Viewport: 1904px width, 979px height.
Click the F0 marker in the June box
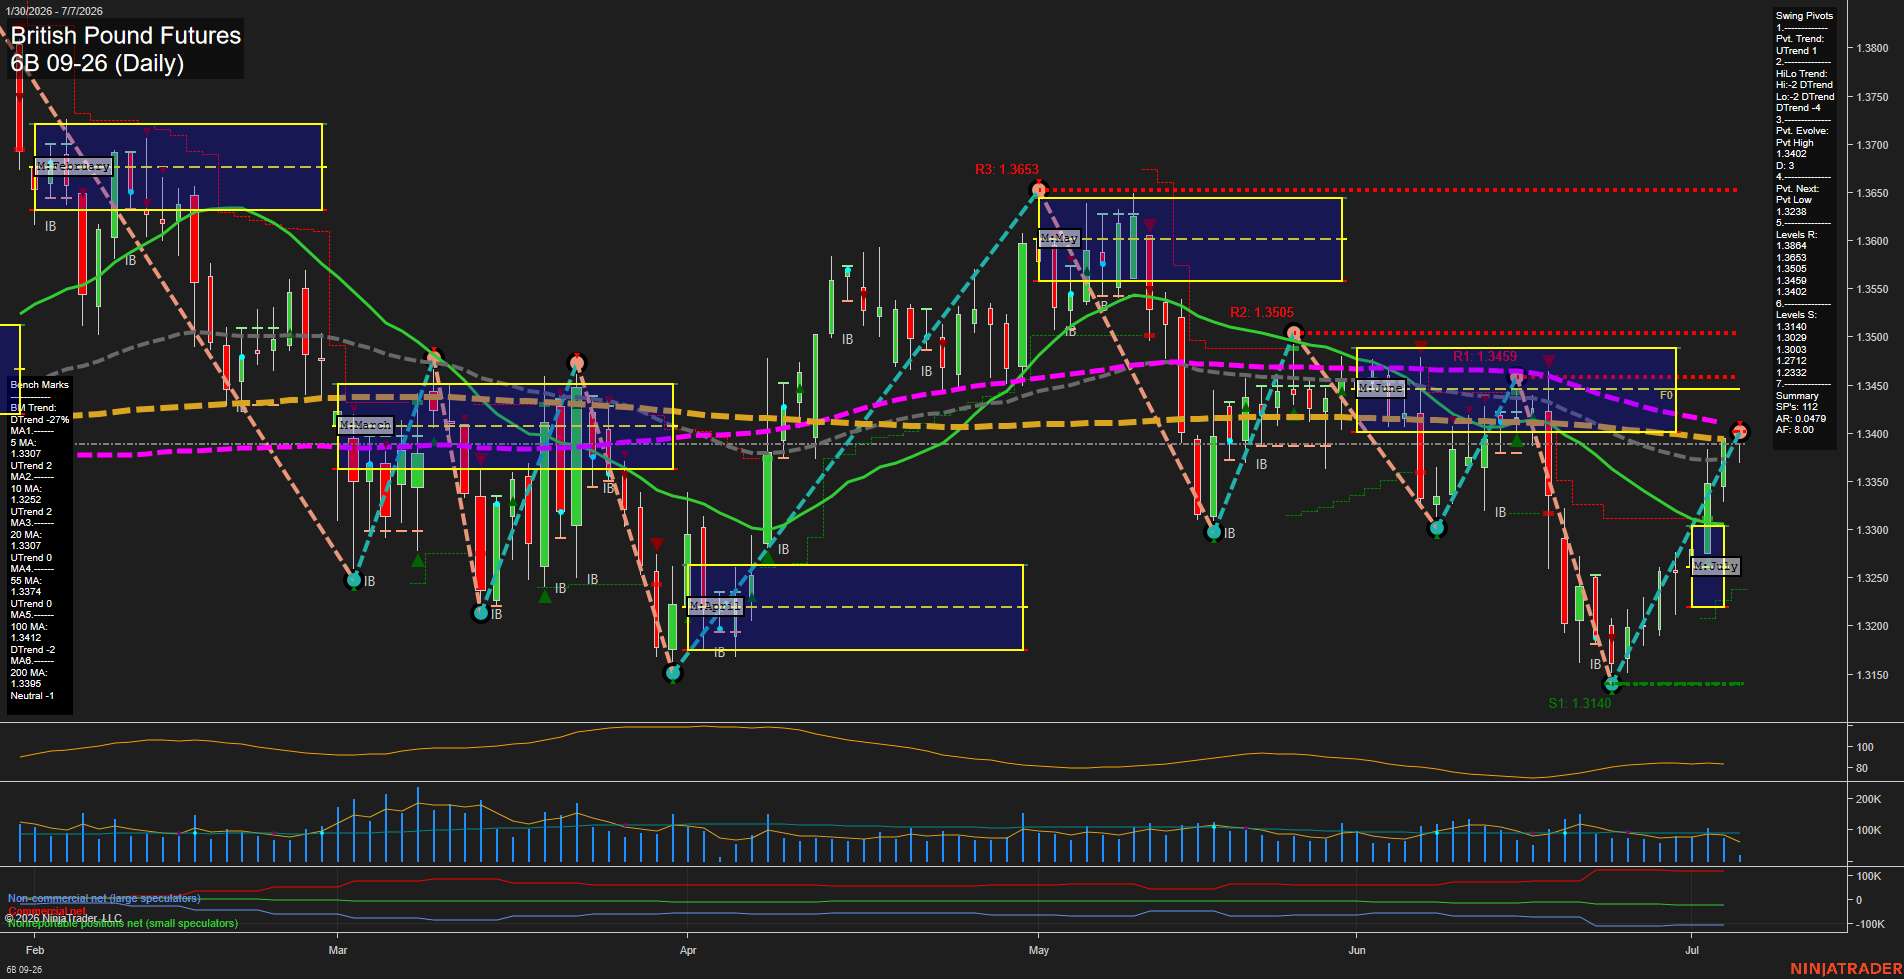pyautogui.click(x=1666, y=396)
